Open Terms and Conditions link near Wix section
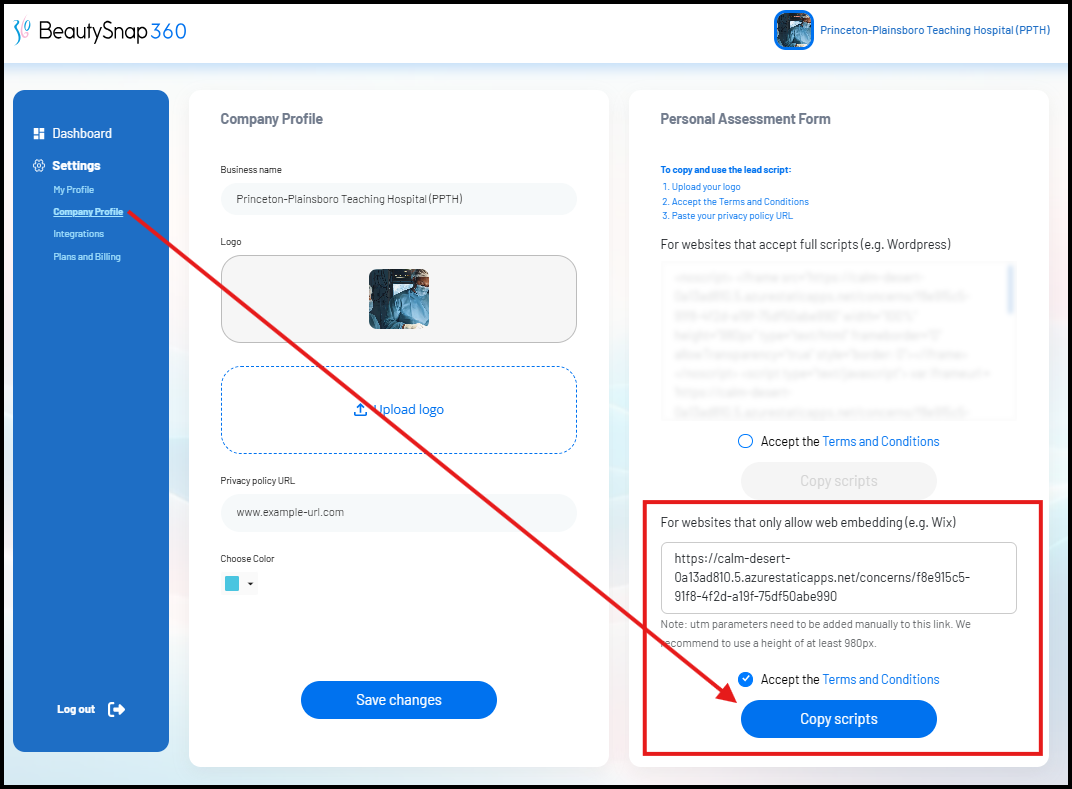 (881, 679)
